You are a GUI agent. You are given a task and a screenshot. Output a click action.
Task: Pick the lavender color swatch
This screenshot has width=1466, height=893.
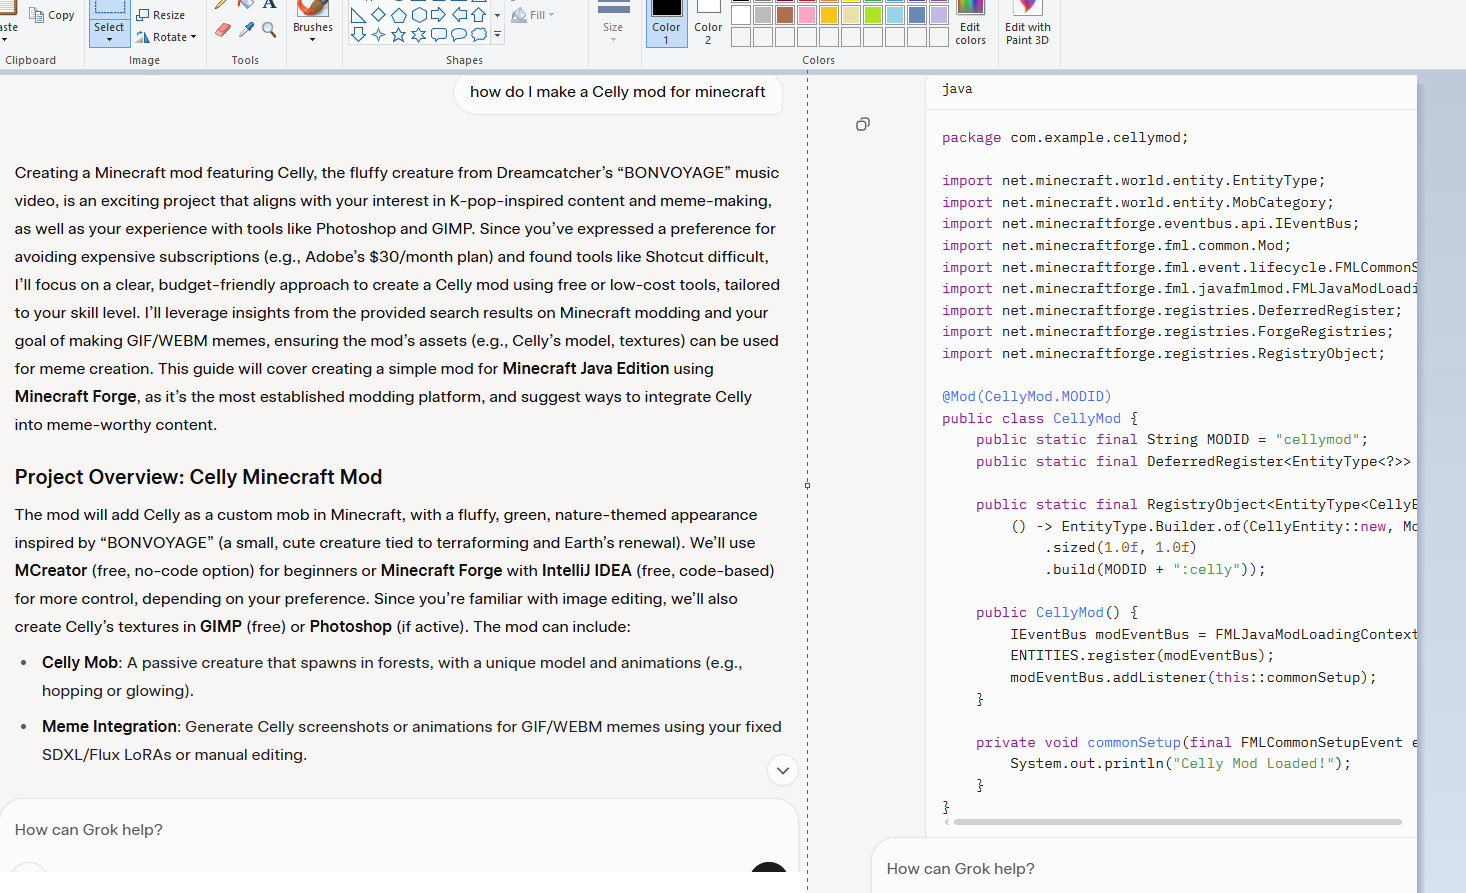pyautogui.click(x=939, y=15)
